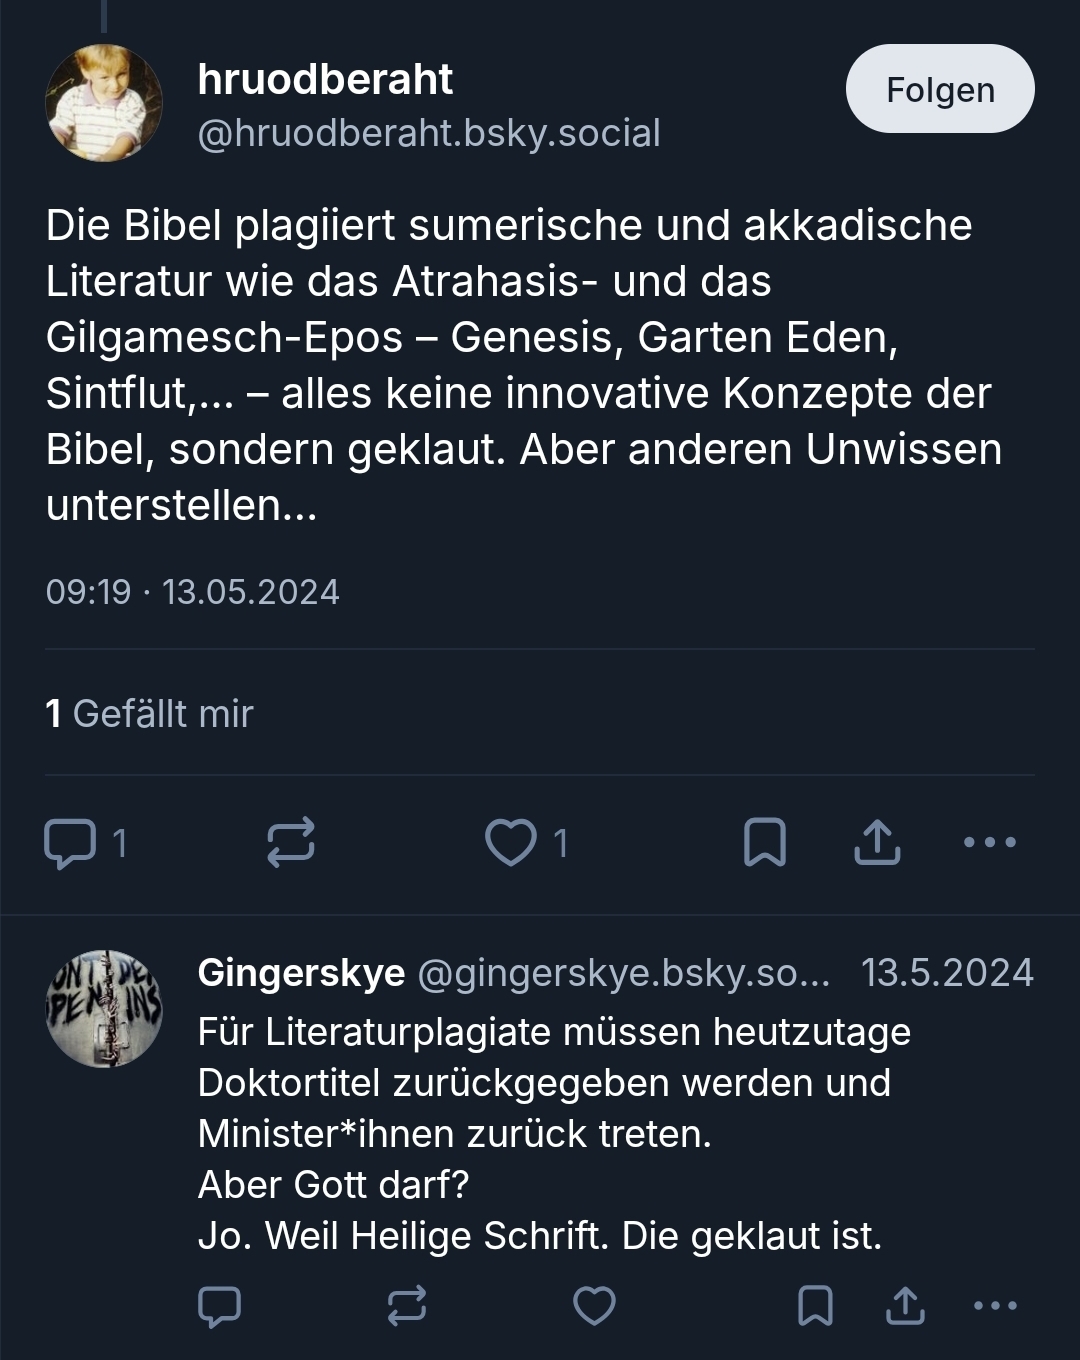Reply to Gingerskye's comment

(x=220, y=1306)
